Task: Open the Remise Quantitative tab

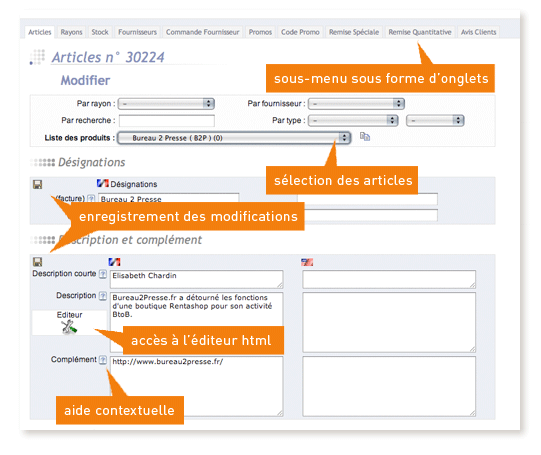Action: [420, 32]
